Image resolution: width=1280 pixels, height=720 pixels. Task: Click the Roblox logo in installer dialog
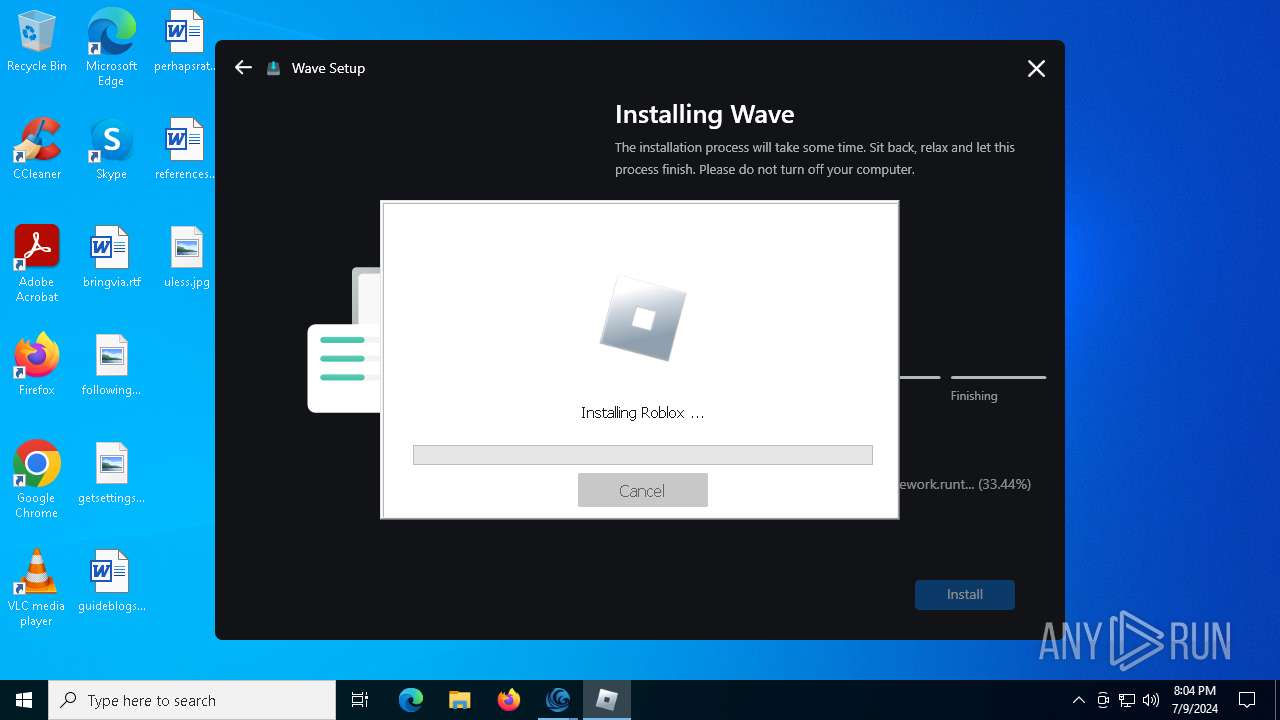pos(643,318)
